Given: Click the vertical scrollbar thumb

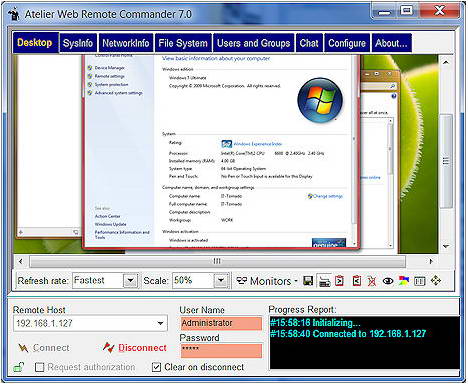Looking at the screenshot, I should (x=446, y=161).
